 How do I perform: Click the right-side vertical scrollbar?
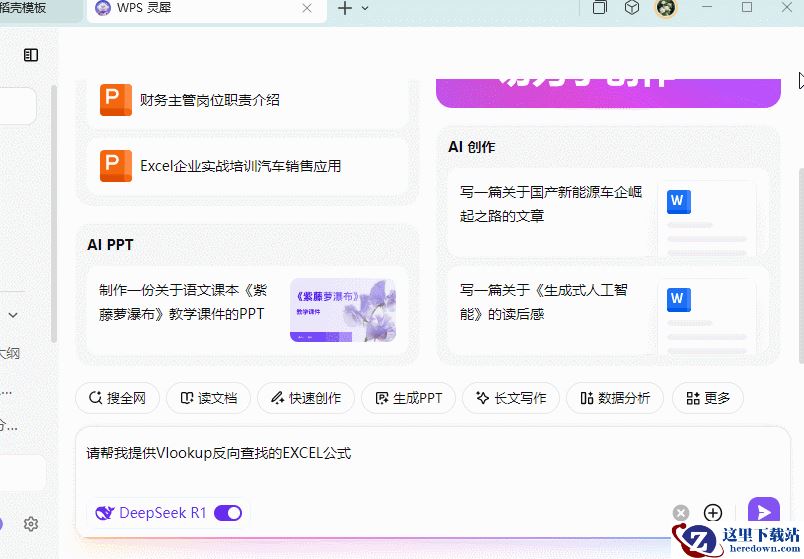click(801, 264)
